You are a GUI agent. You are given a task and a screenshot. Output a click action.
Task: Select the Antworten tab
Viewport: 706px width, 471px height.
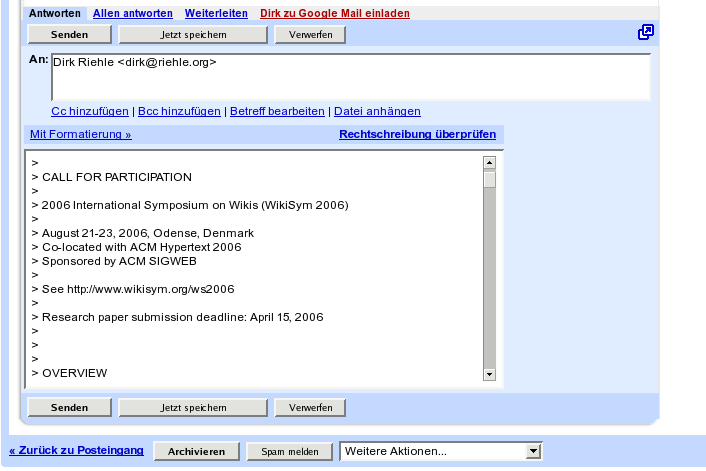pos(54,14)
